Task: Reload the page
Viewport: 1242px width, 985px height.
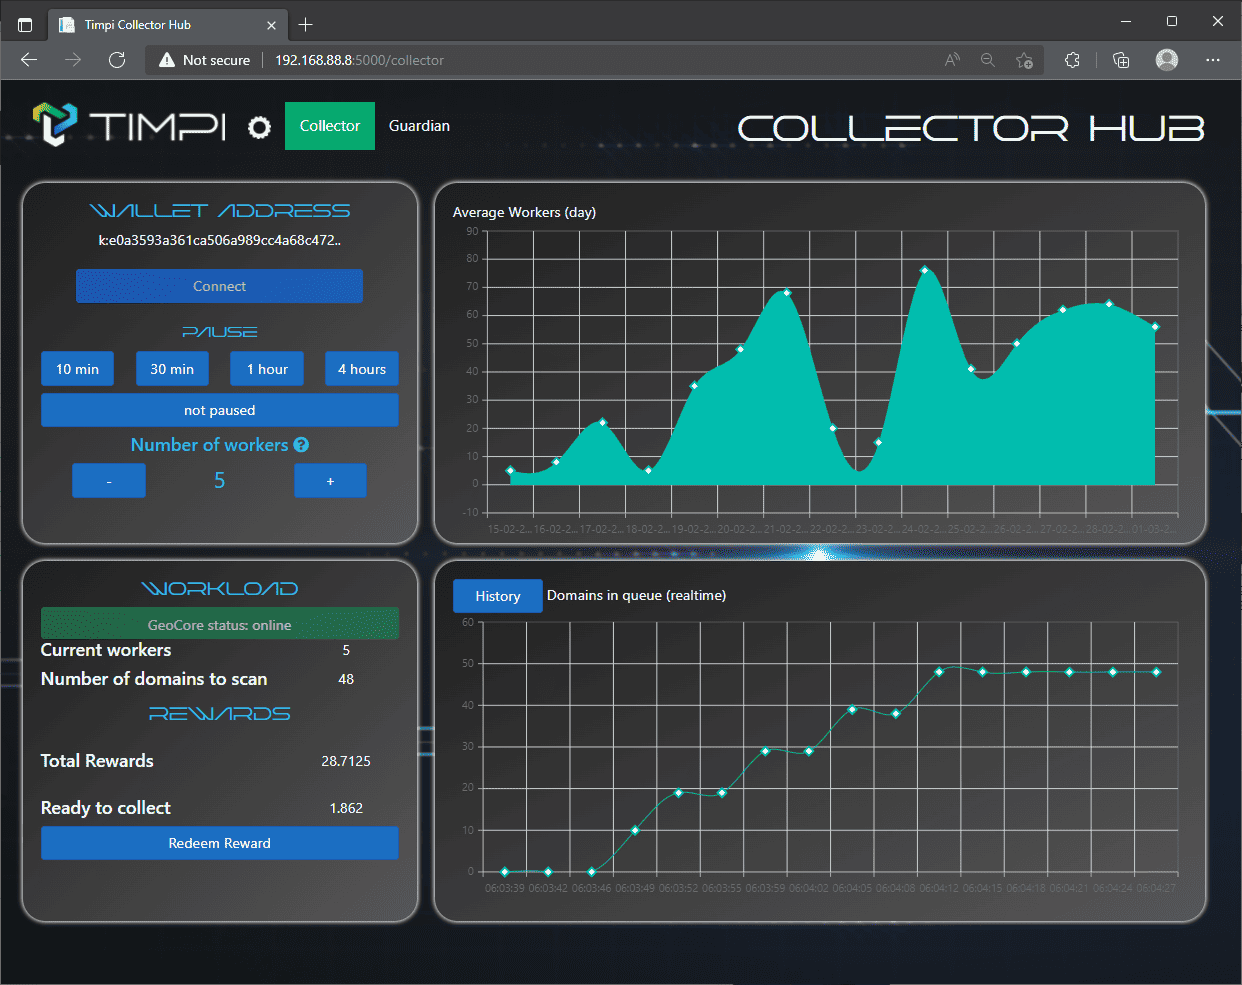Action: click(x=117, y=60)
